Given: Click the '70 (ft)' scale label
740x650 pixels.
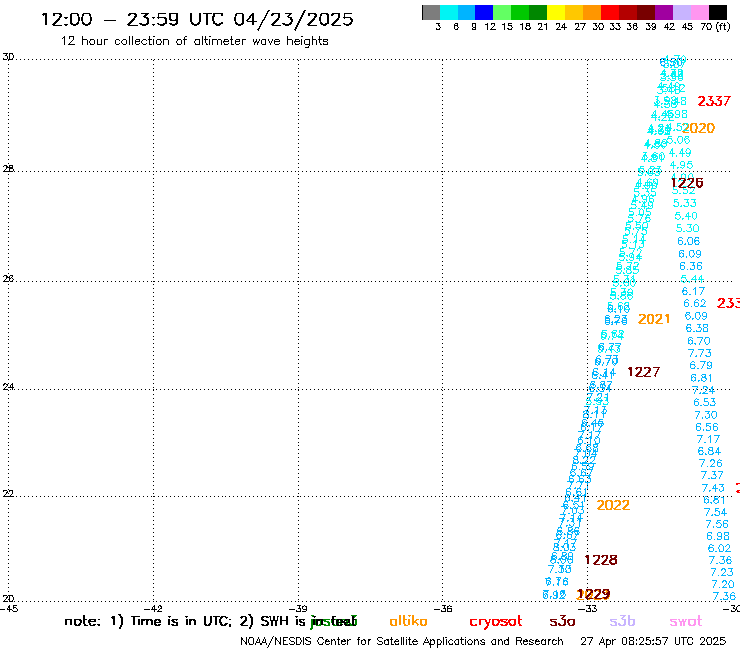Looking at the screenshot, I should pos(715,27).
